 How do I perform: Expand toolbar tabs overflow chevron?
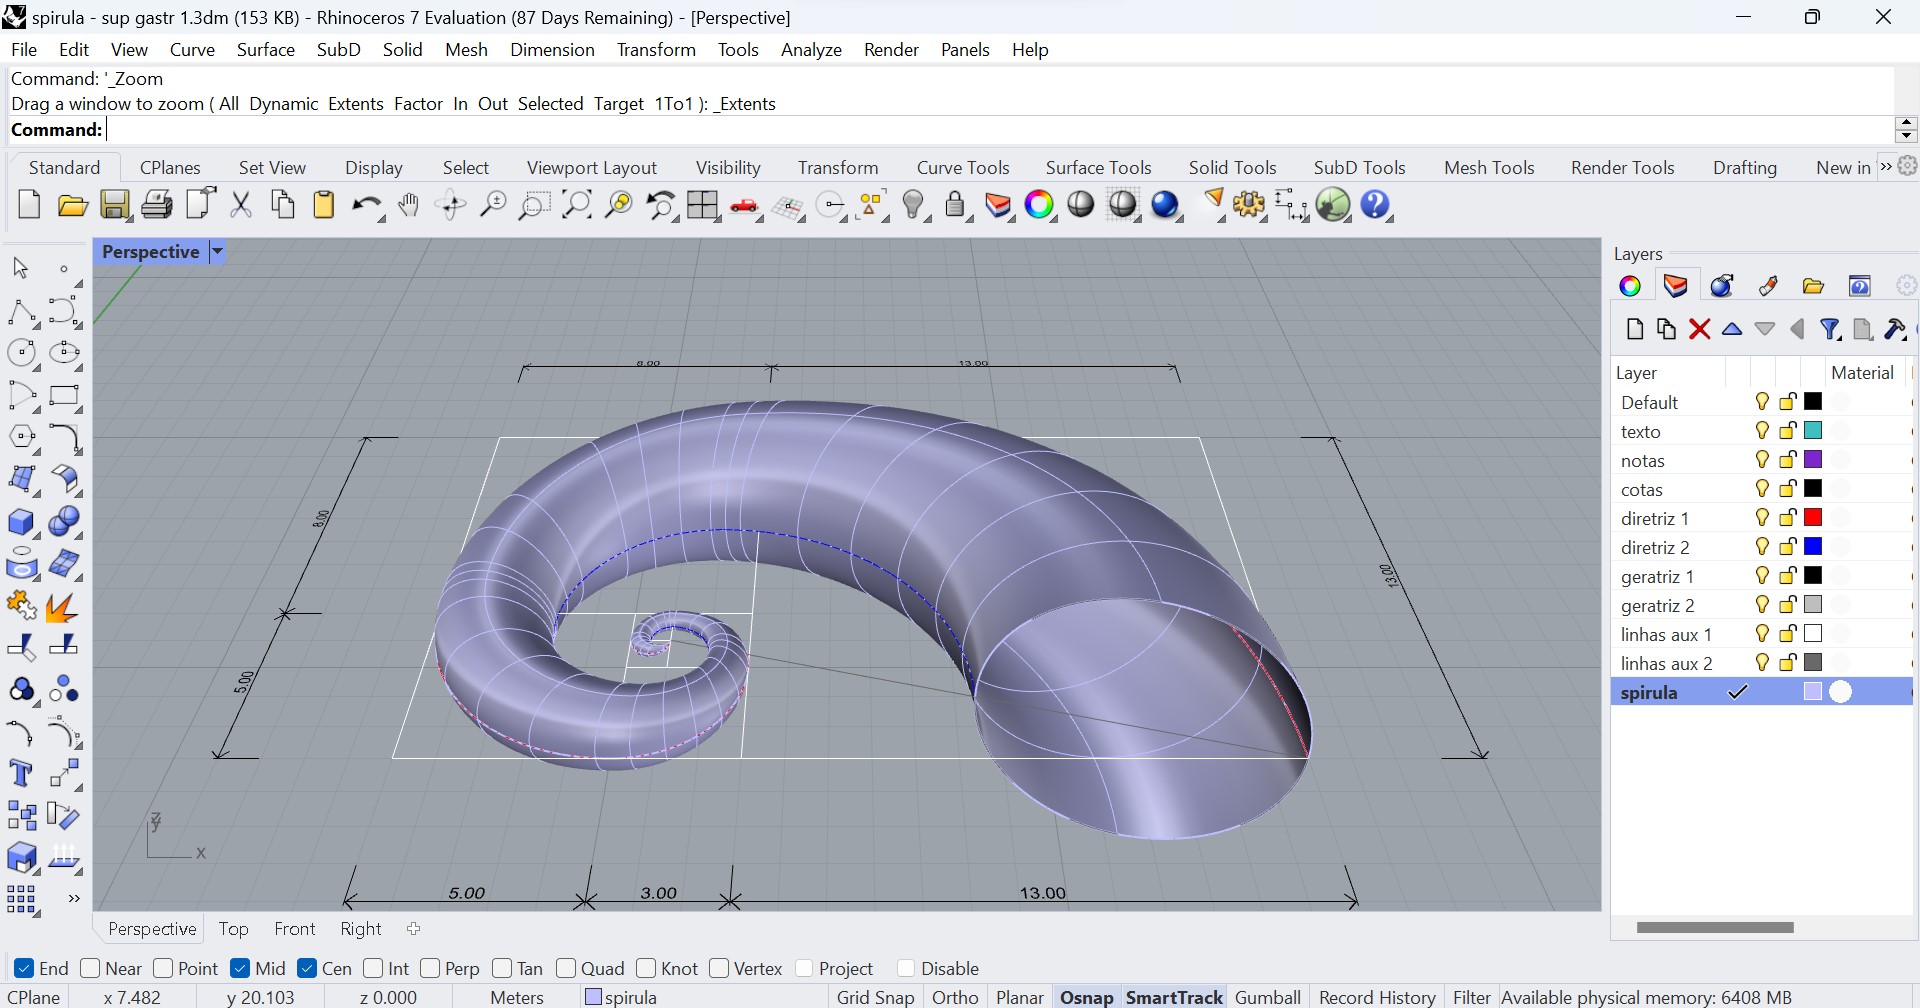tap(1886, 167)
